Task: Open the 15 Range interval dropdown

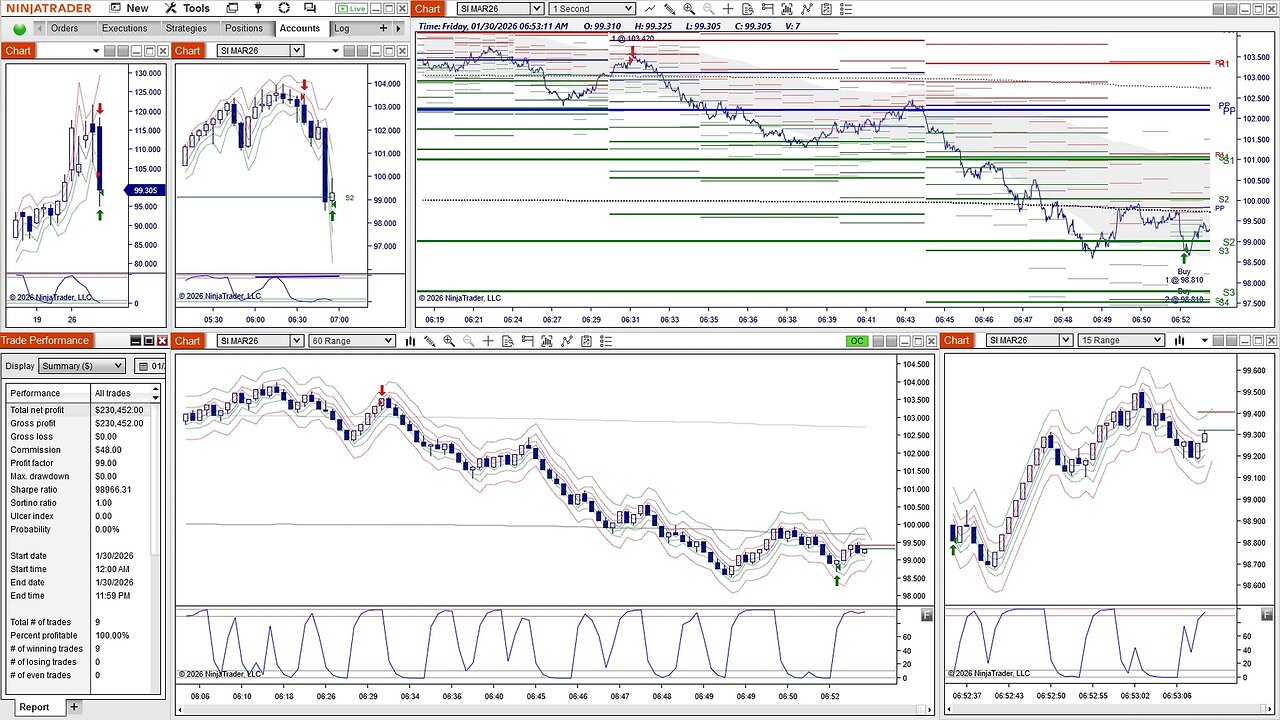Action: click(x=1122, y=340)
